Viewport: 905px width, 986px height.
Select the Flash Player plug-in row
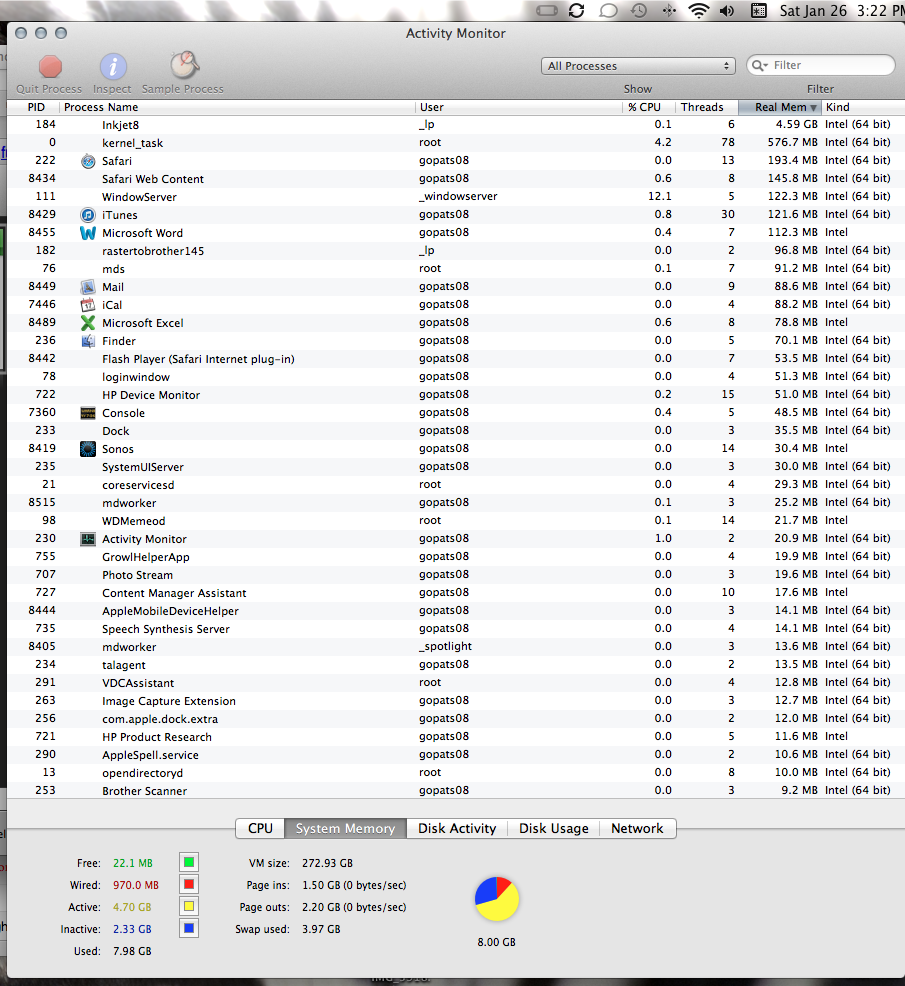point(456,358)
